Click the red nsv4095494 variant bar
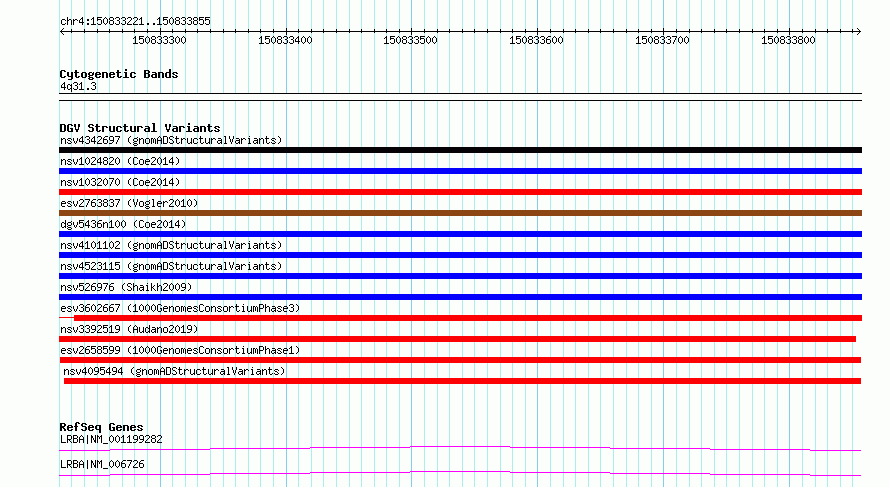This screenshot has width=890, height=487. click(x=463, y=381)
